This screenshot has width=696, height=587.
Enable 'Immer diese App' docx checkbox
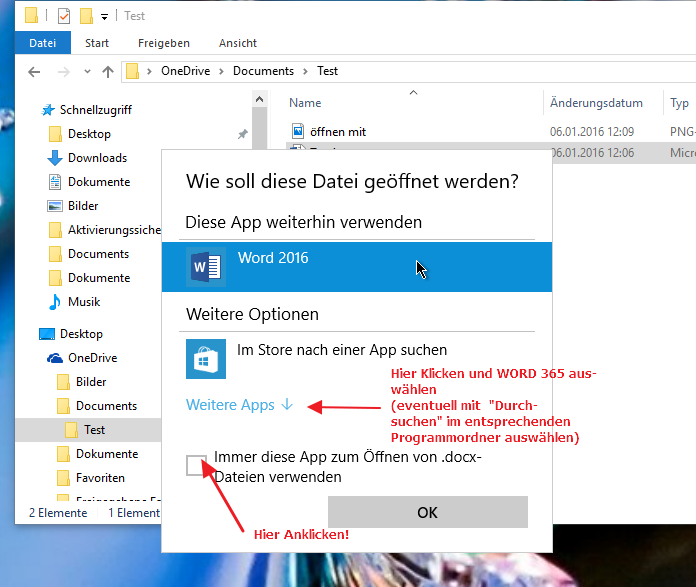[196, 465]
